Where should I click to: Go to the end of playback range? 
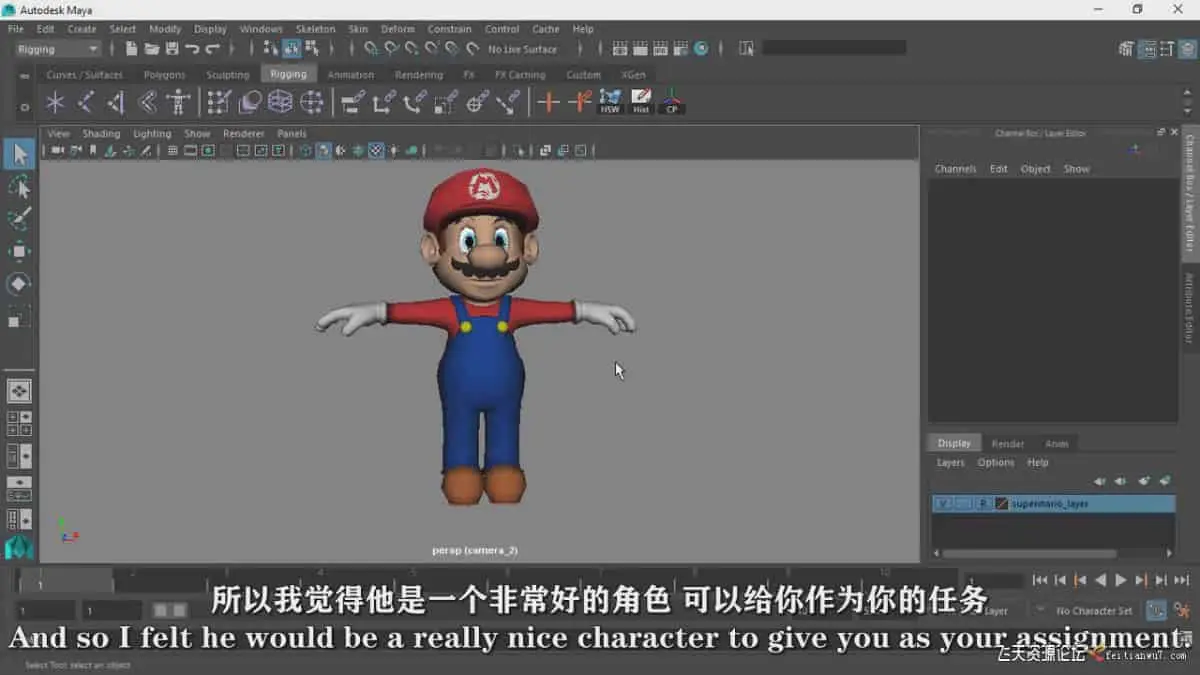coord(1181,580)
